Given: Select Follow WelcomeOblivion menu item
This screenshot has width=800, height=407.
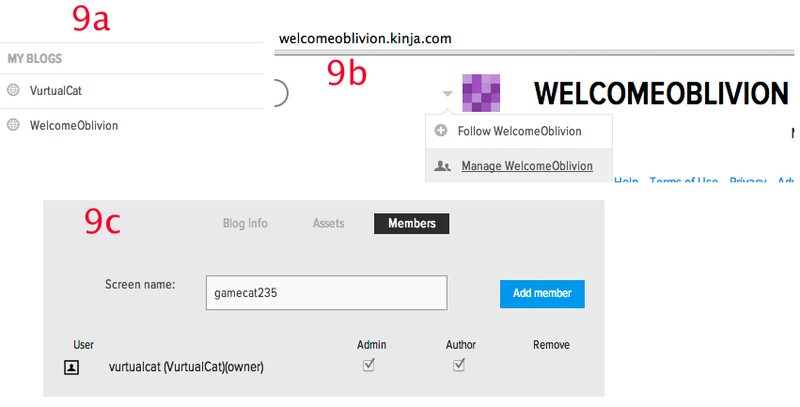Looking at the screenshot, I should (519, 131).
